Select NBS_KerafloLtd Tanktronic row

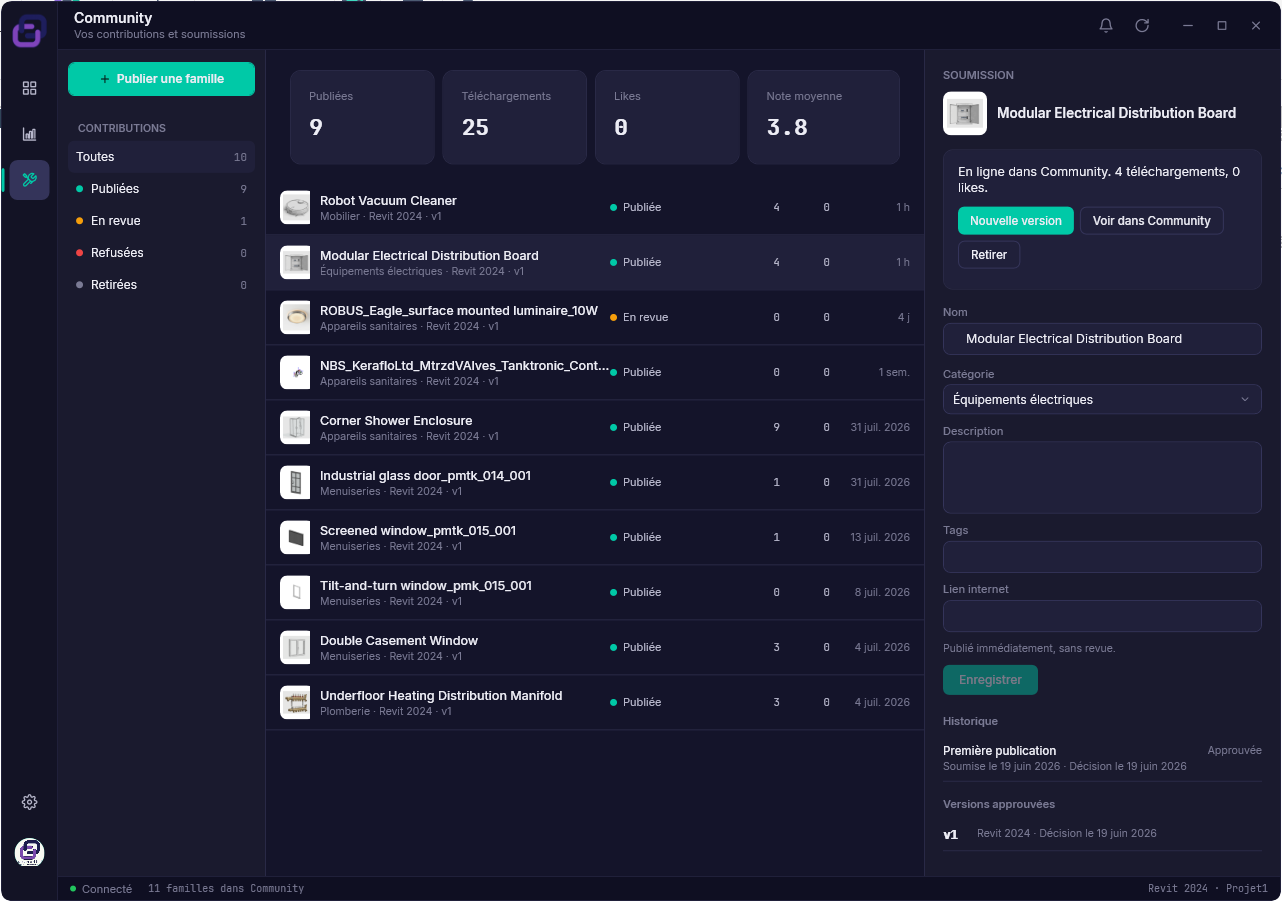(x=595, y=372)
